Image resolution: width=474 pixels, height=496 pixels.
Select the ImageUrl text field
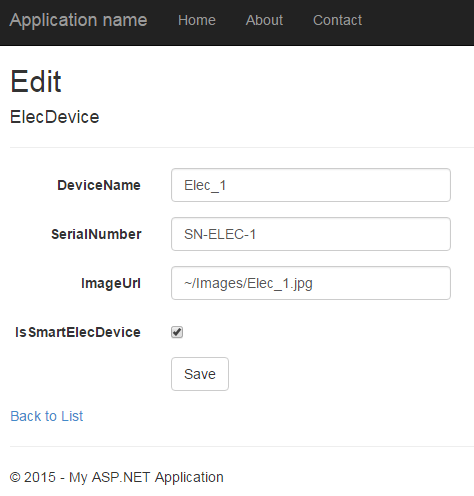point(311,283)
